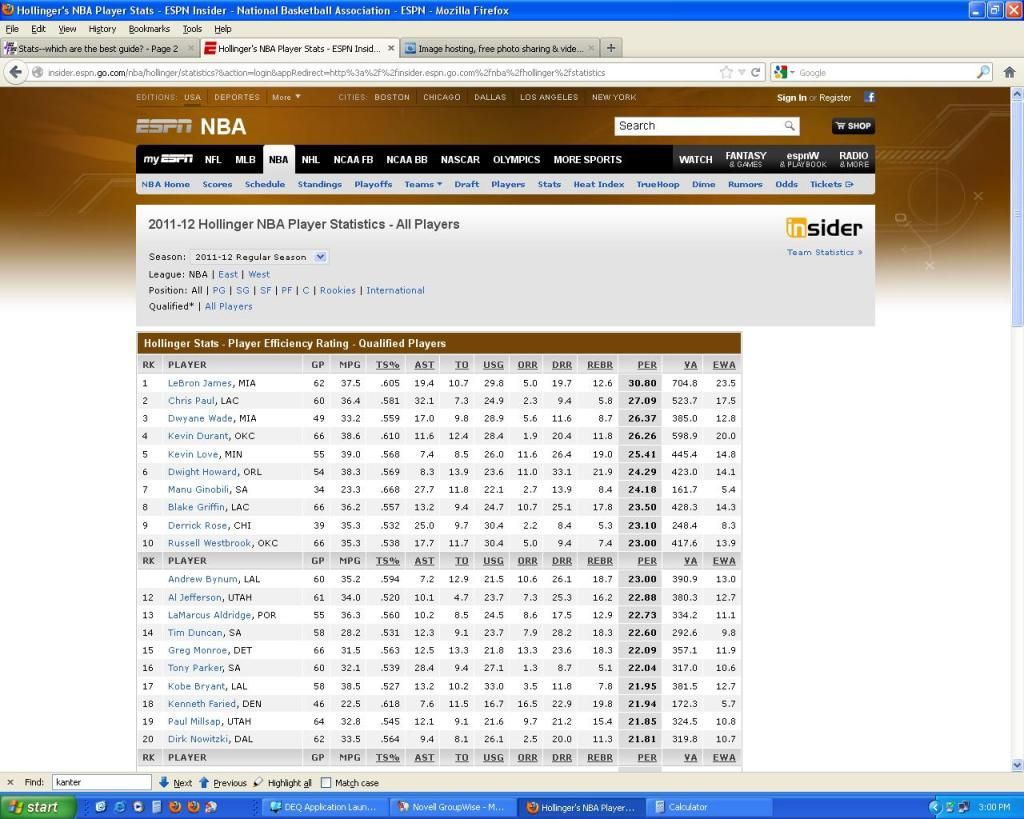Reload the page using the refresh icon
The height and width of the screenshot is (819, 1024).
tap(756, 72)
